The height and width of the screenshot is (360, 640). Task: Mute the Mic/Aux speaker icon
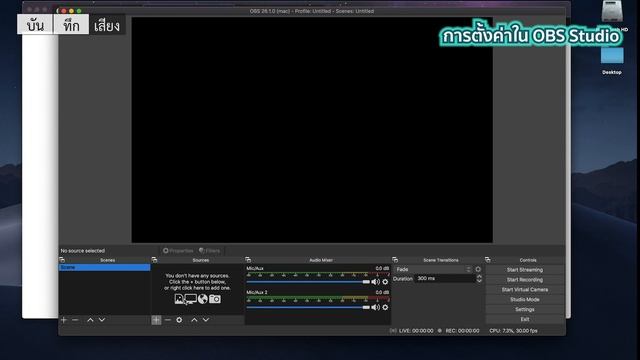click(x=376, y=282)
